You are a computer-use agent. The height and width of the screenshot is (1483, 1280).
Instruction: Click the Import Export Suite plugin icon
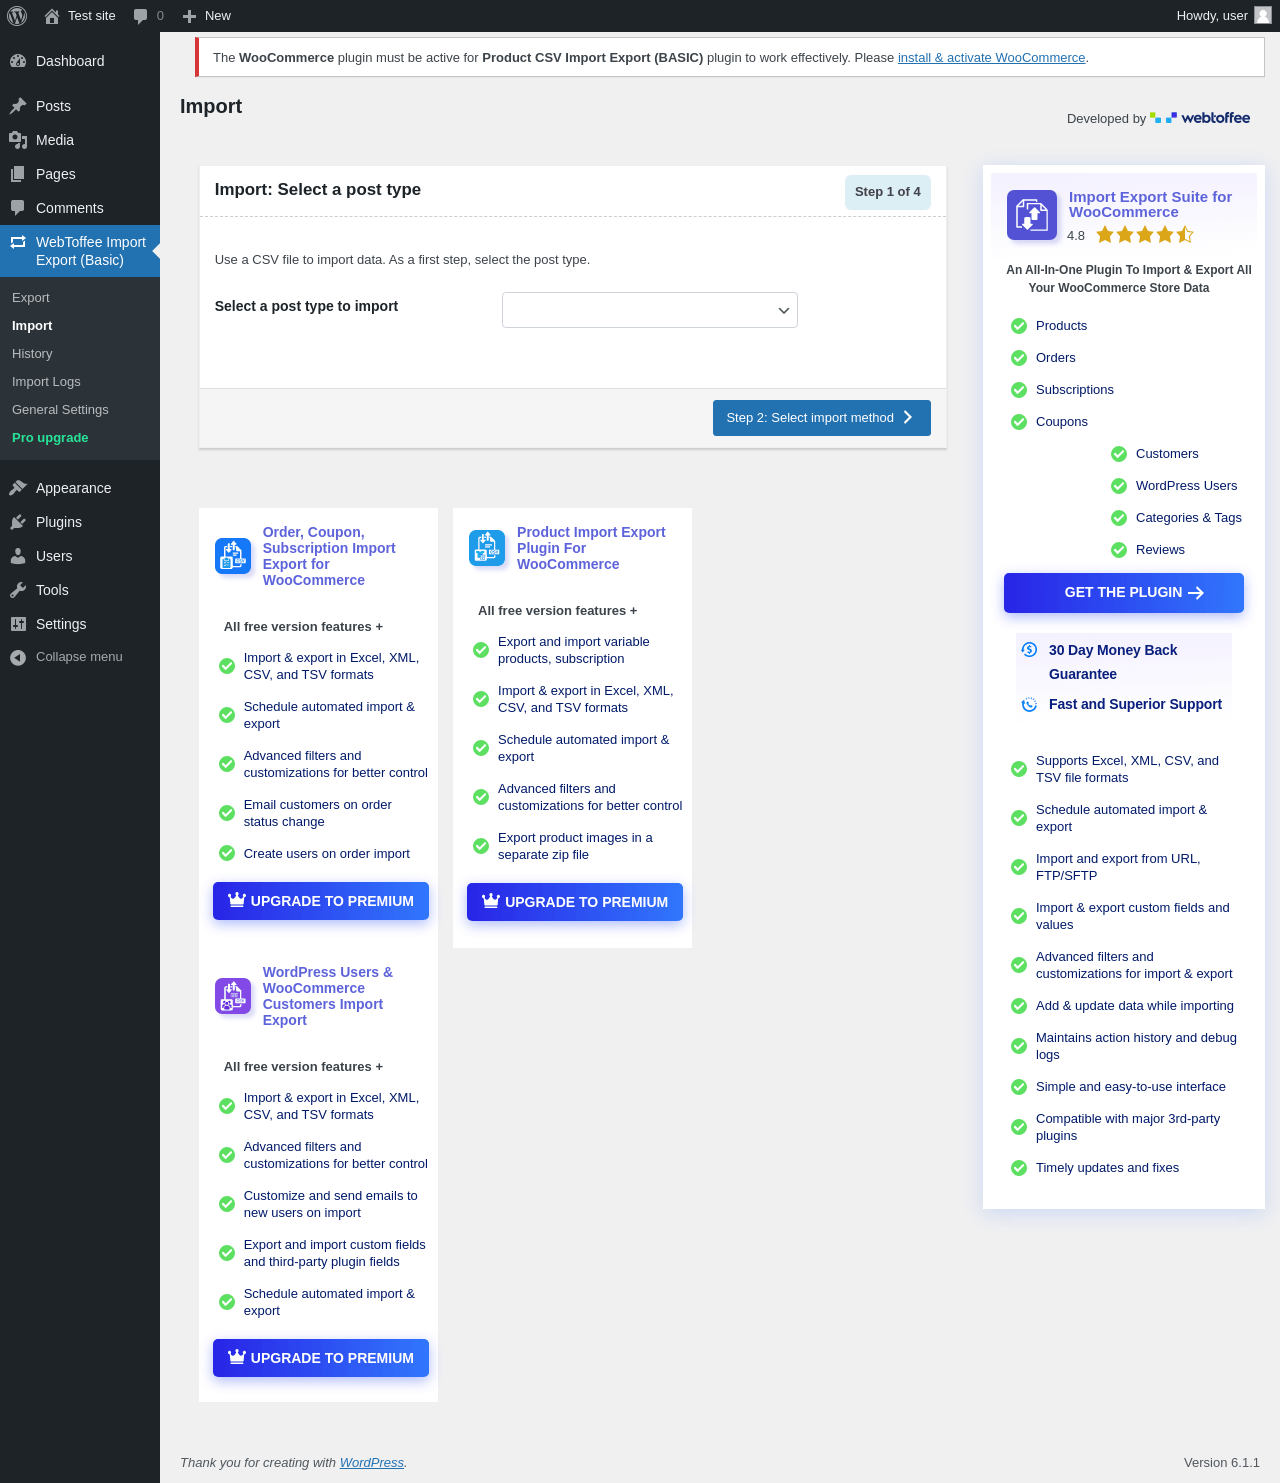pyautogui.click(x=1032, y=215)
